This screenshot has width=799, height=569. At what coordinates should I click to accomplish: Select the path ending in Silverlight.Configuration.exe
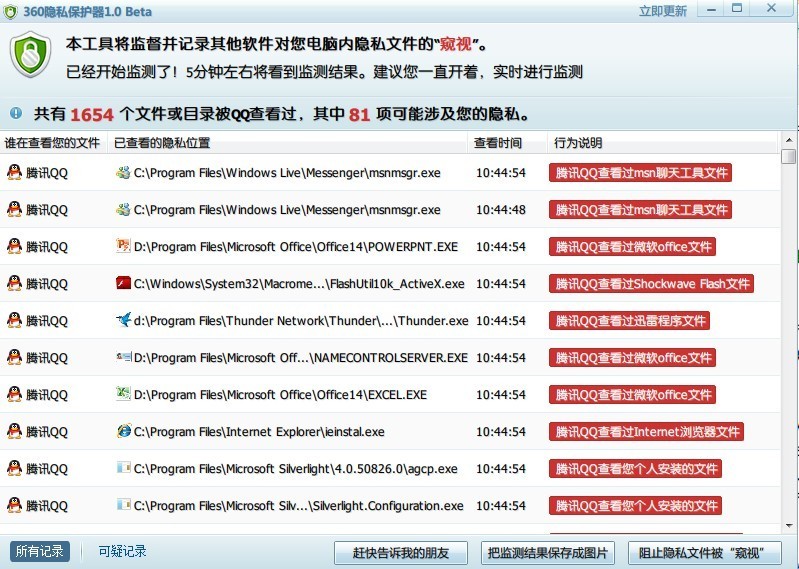tap(299, 505)
